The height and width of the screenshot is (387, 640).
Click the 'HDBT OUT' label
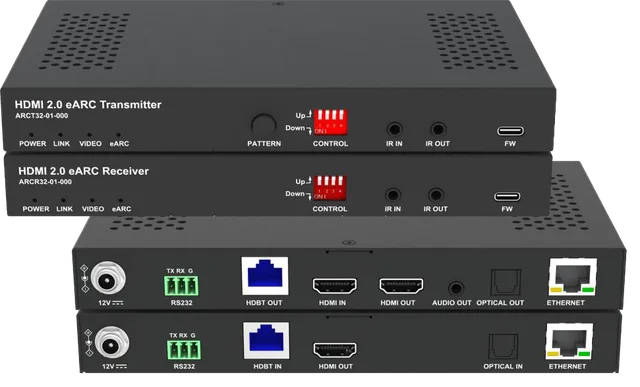click(264, 303)
